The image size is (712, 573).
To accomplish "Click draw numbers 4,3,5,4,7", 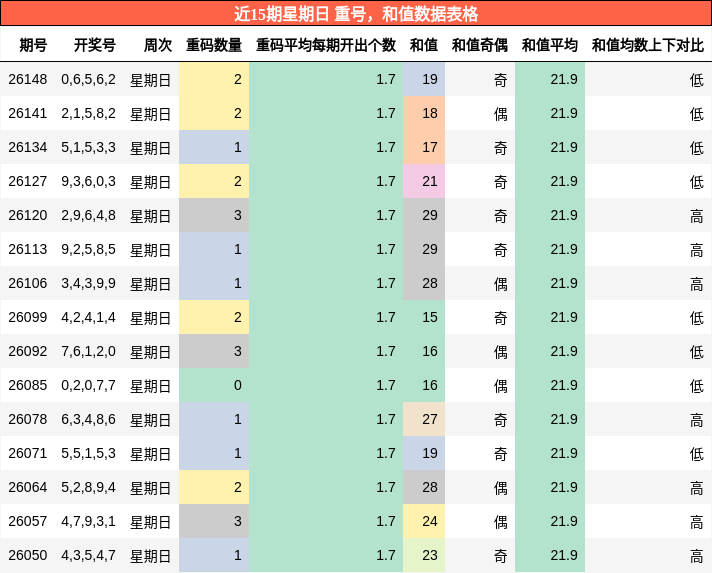I will tap(89, 555).
